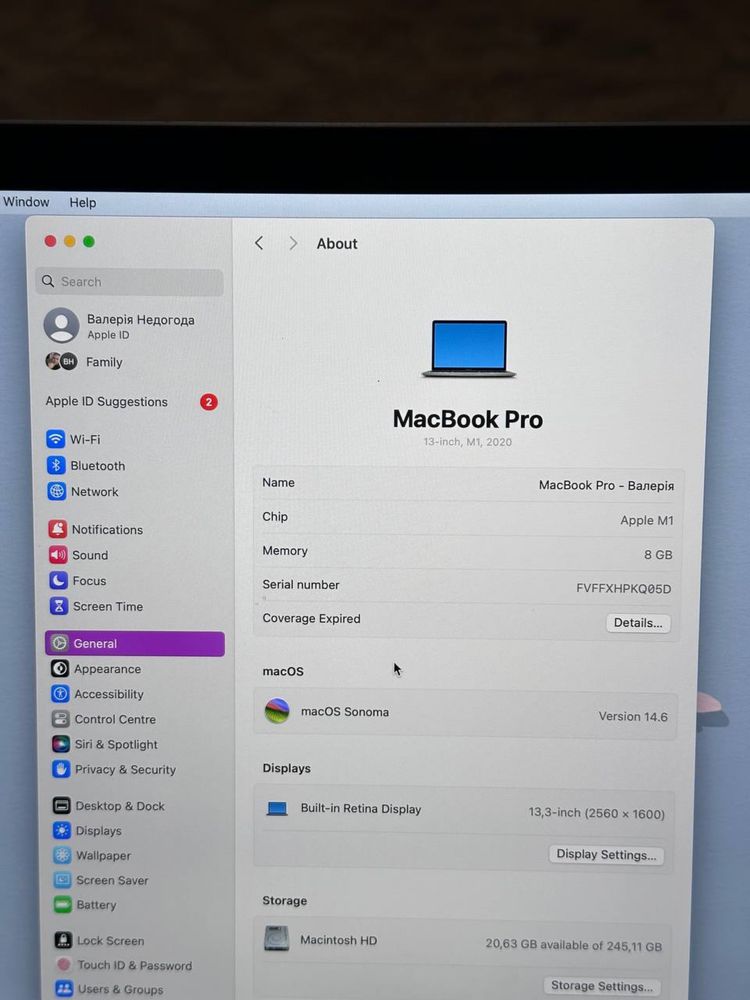This screenshot has width=750, height=1000.
Task: Select the Sound speaker icon
Action: point(58,554)
